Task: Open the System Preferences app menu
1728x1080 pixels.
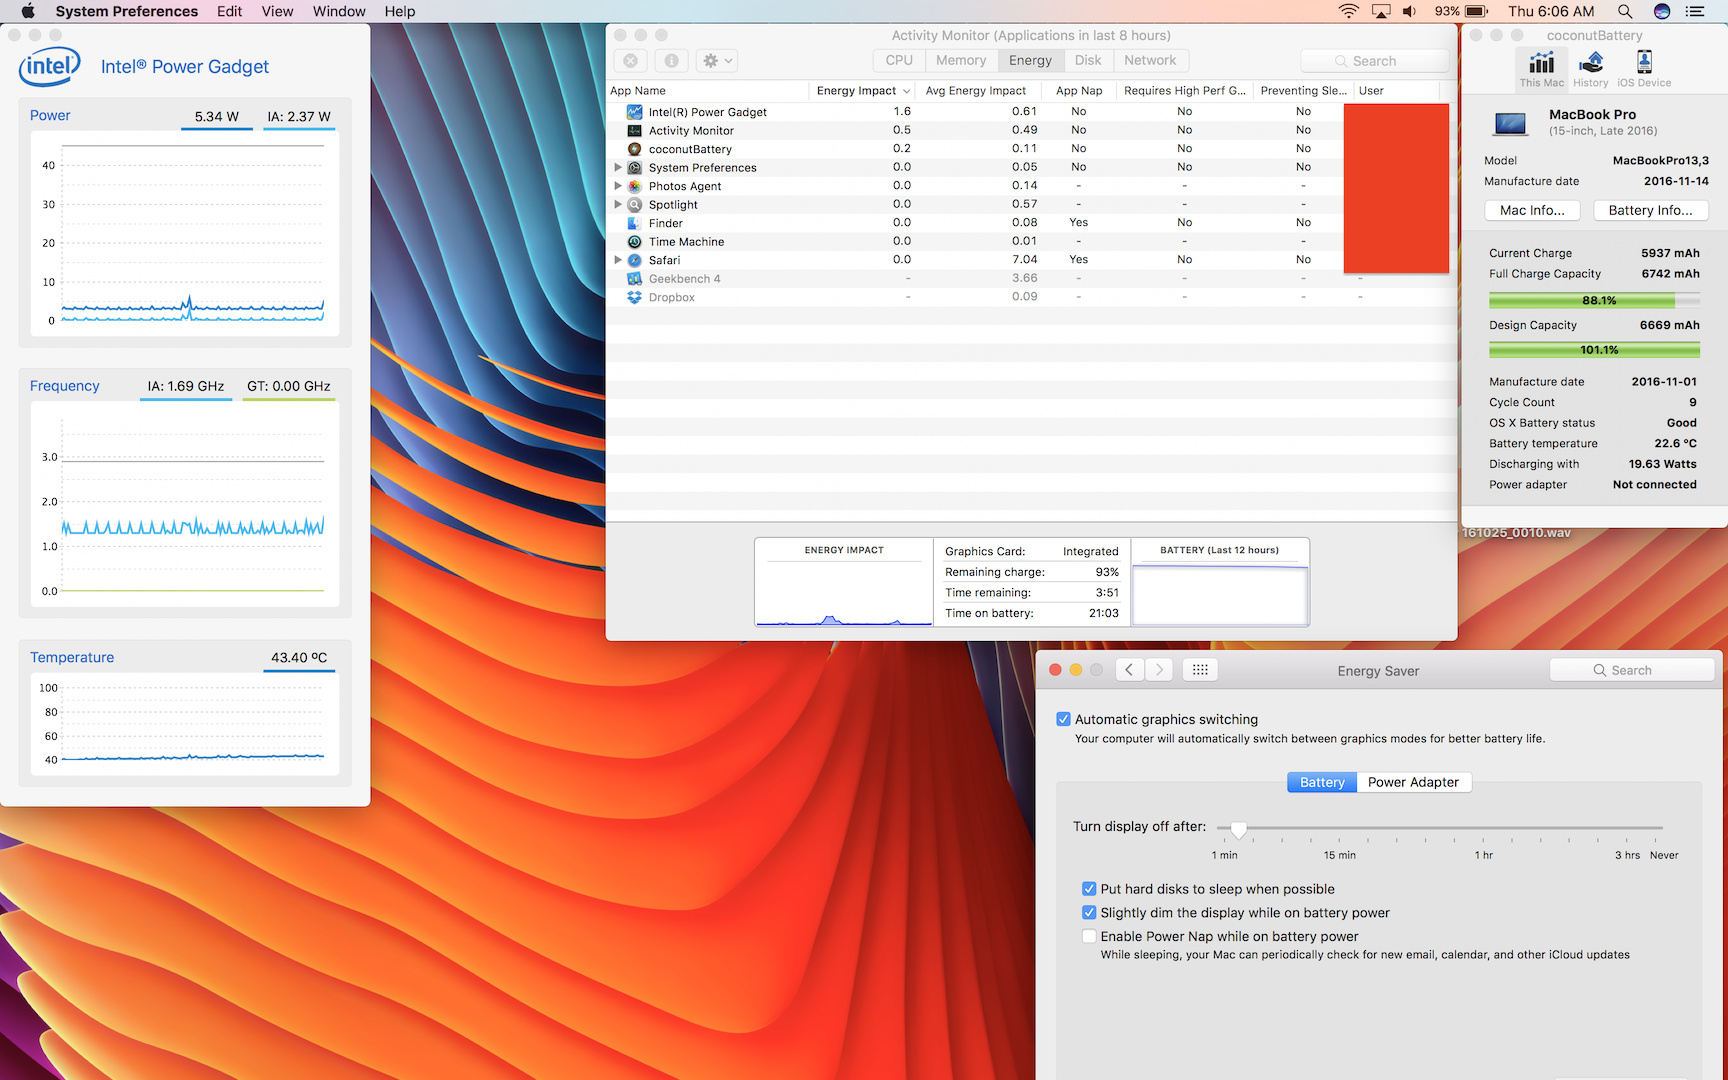Action: 127,11
